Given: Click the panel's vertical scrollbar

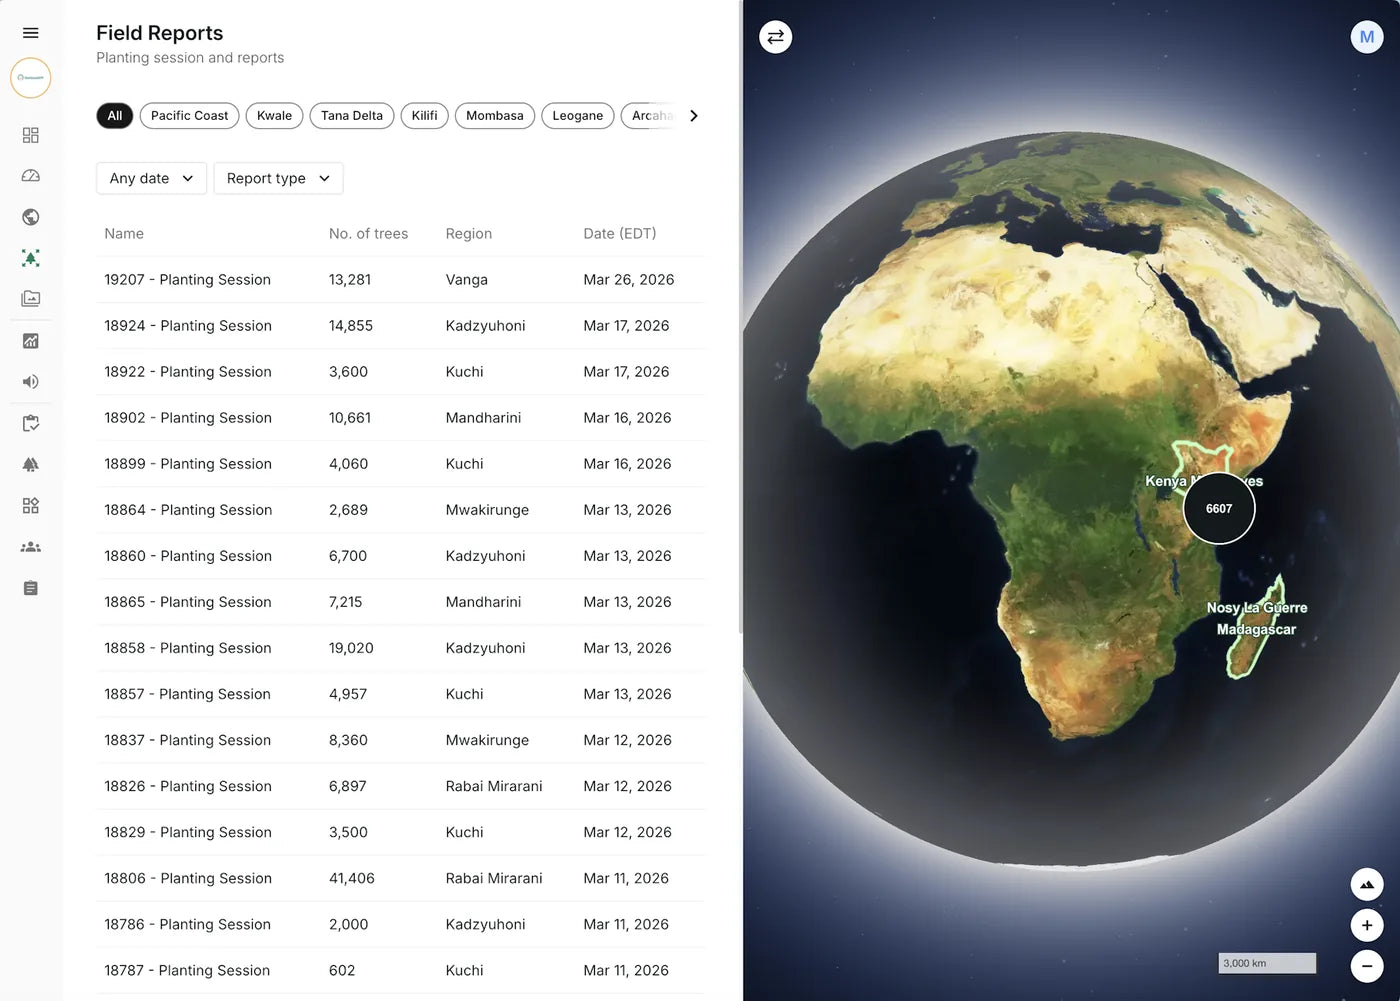Looking at the screenshot, I should tap(740, 316).
